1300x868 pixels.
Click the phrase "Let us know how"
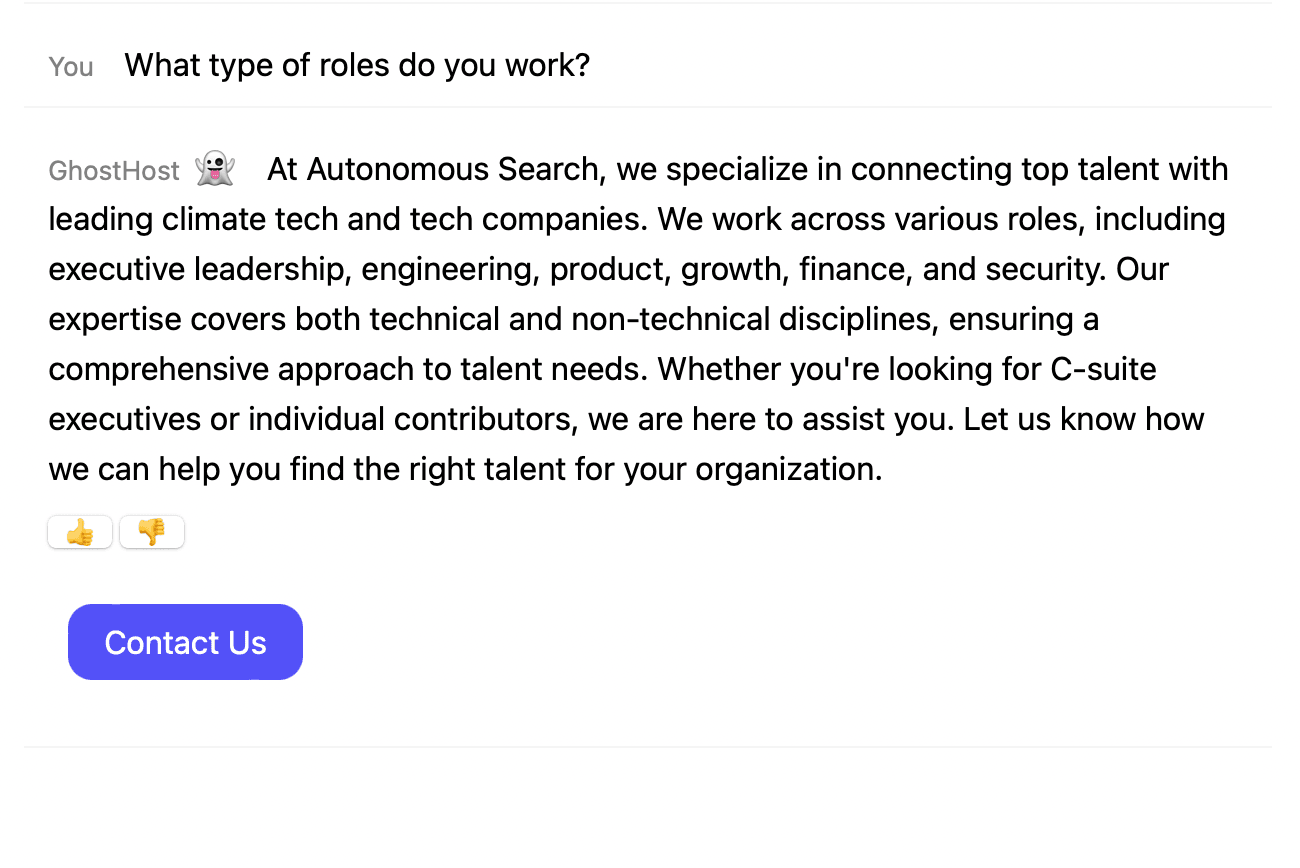tap(1084, 419)
